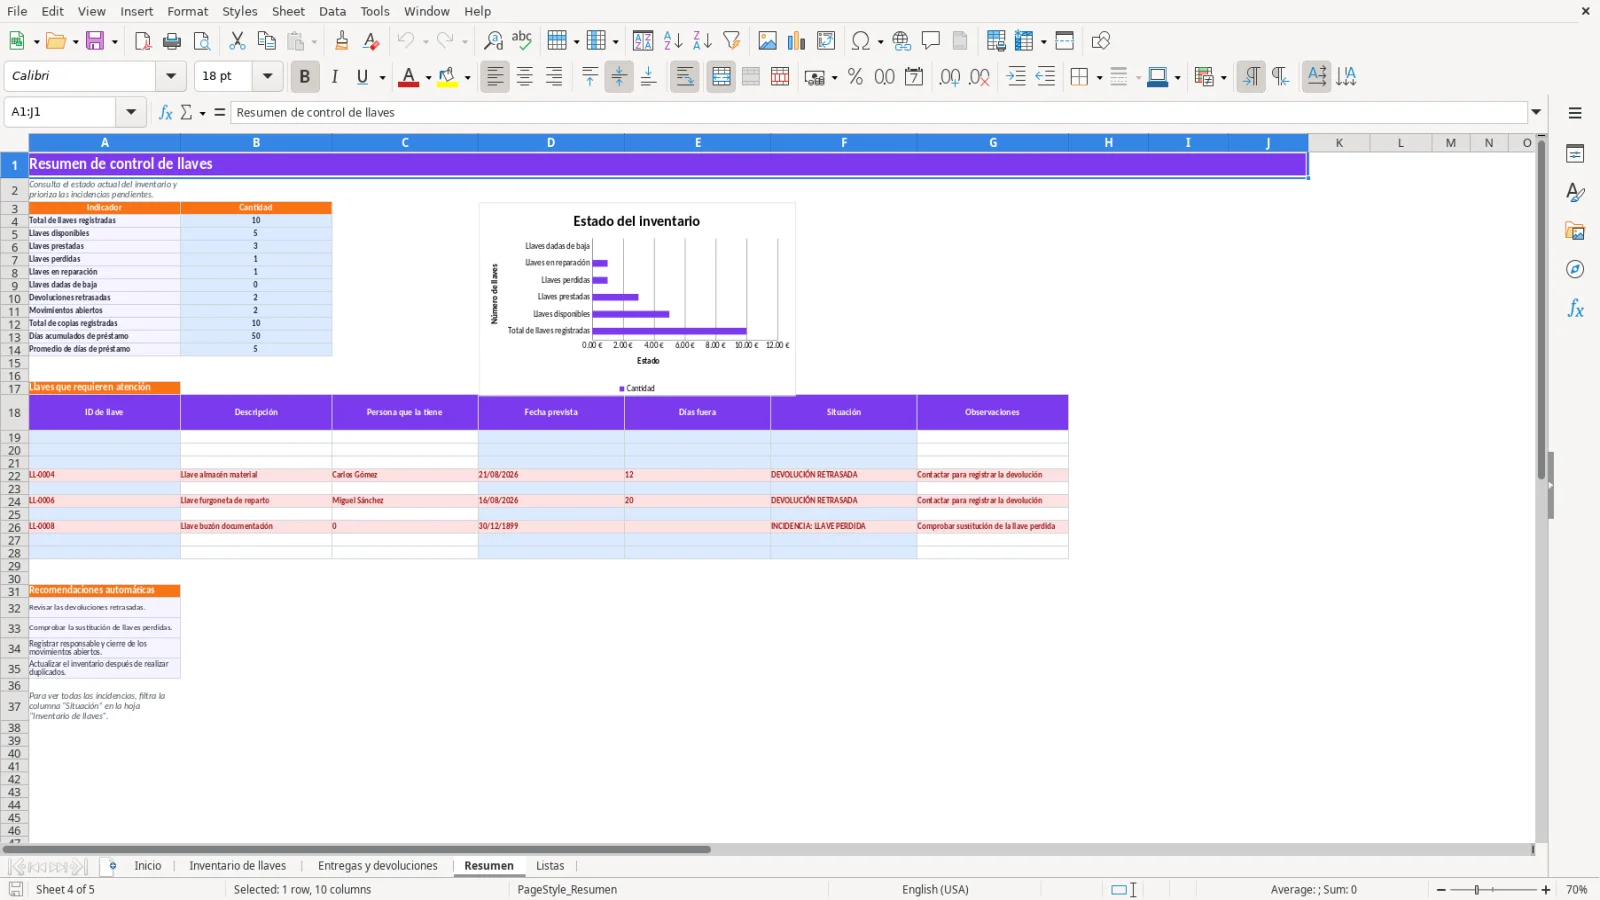Switch to the Inicio sheet tab

[x=148, y=866]
